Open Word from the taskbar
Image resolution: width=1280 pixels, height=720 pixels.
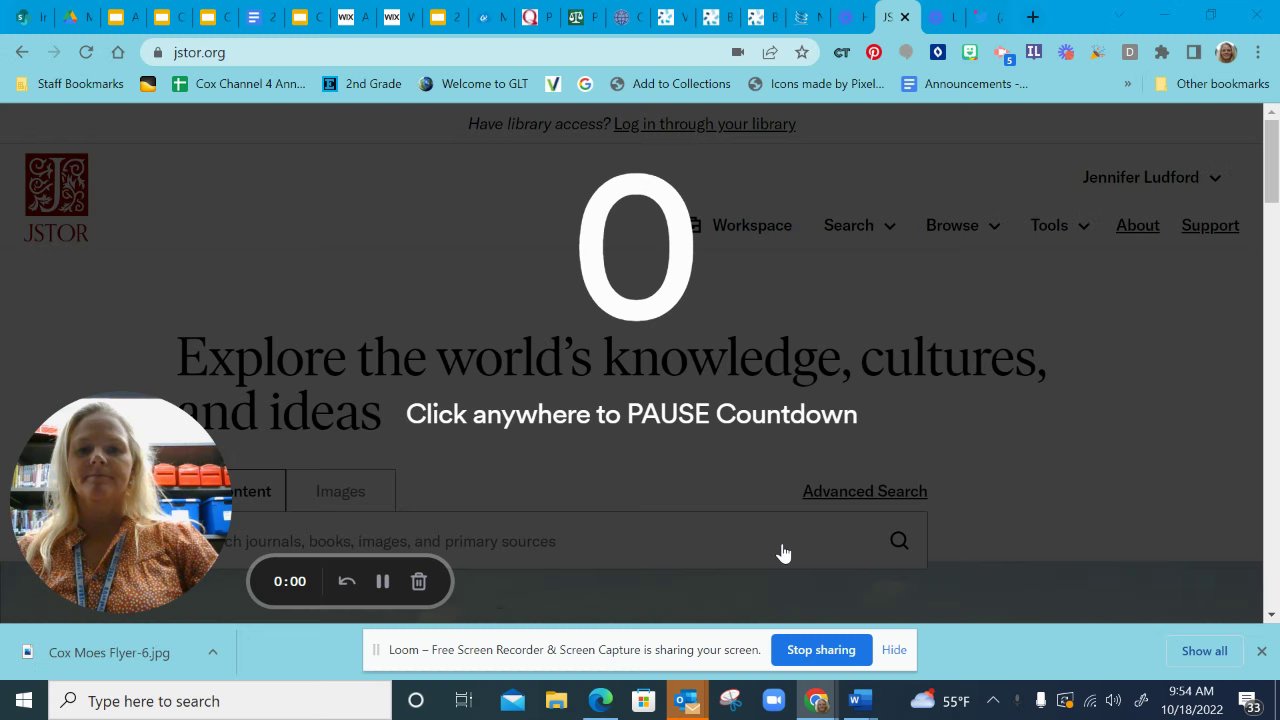click(x=860, y=701)
